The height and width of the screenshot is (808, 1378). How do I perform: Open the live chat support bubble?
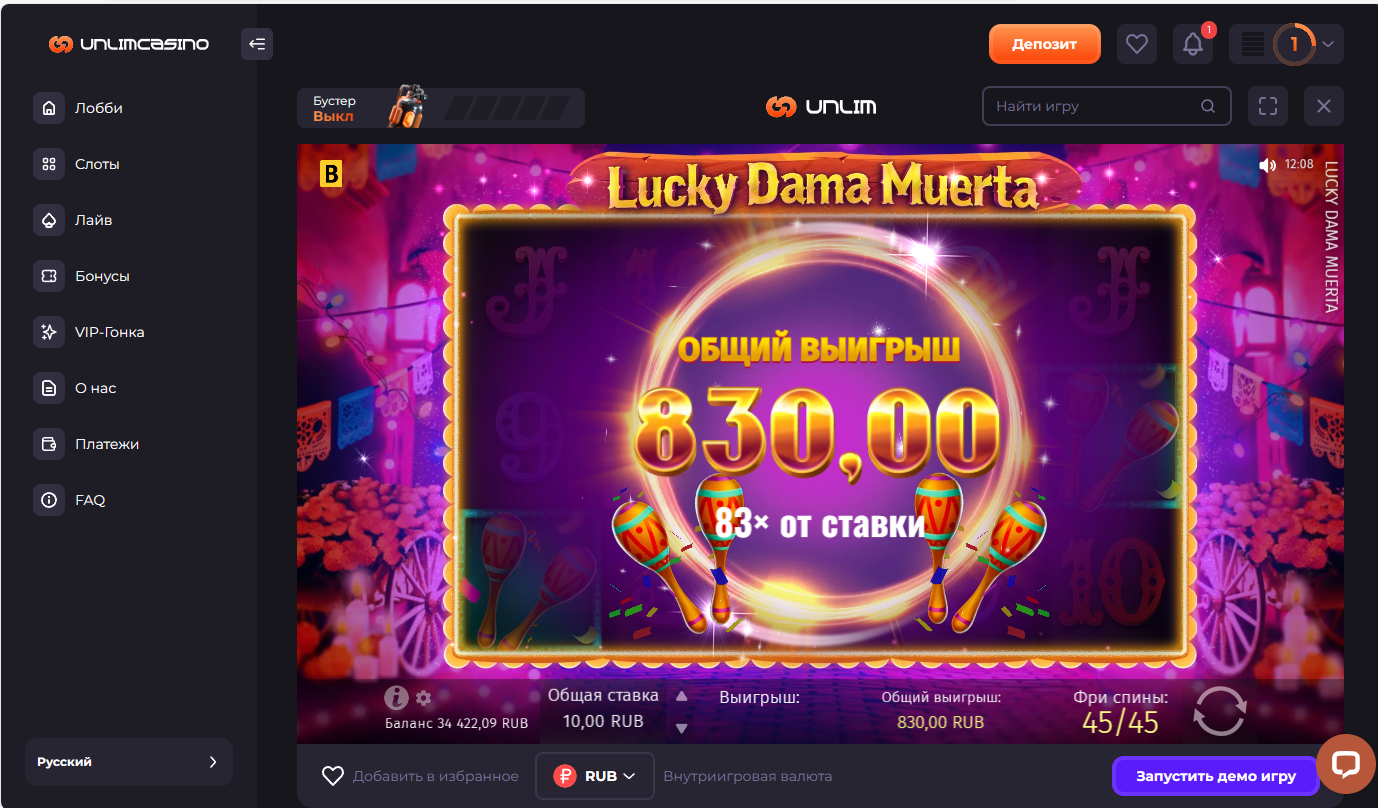(1346, 765)
